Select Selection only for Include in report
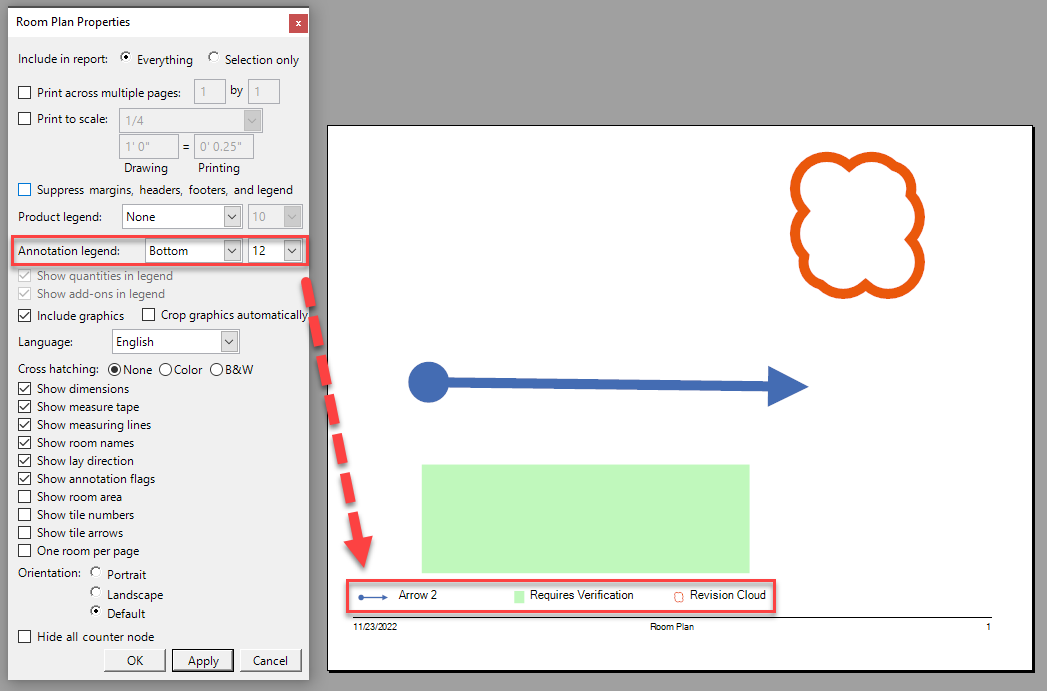This screenshot has width=1047, height=691. [x=212, y=57]
